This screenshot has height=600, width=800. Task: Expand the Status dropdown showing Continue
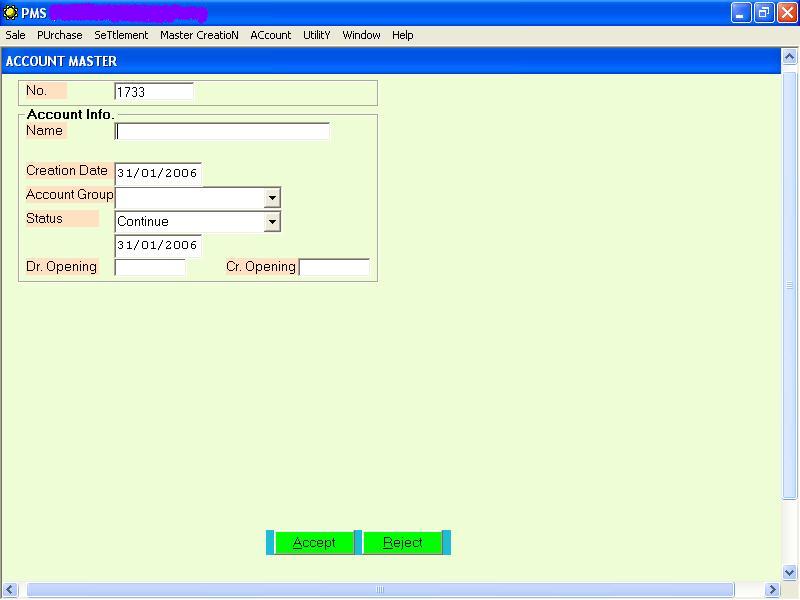pos(272,222)
